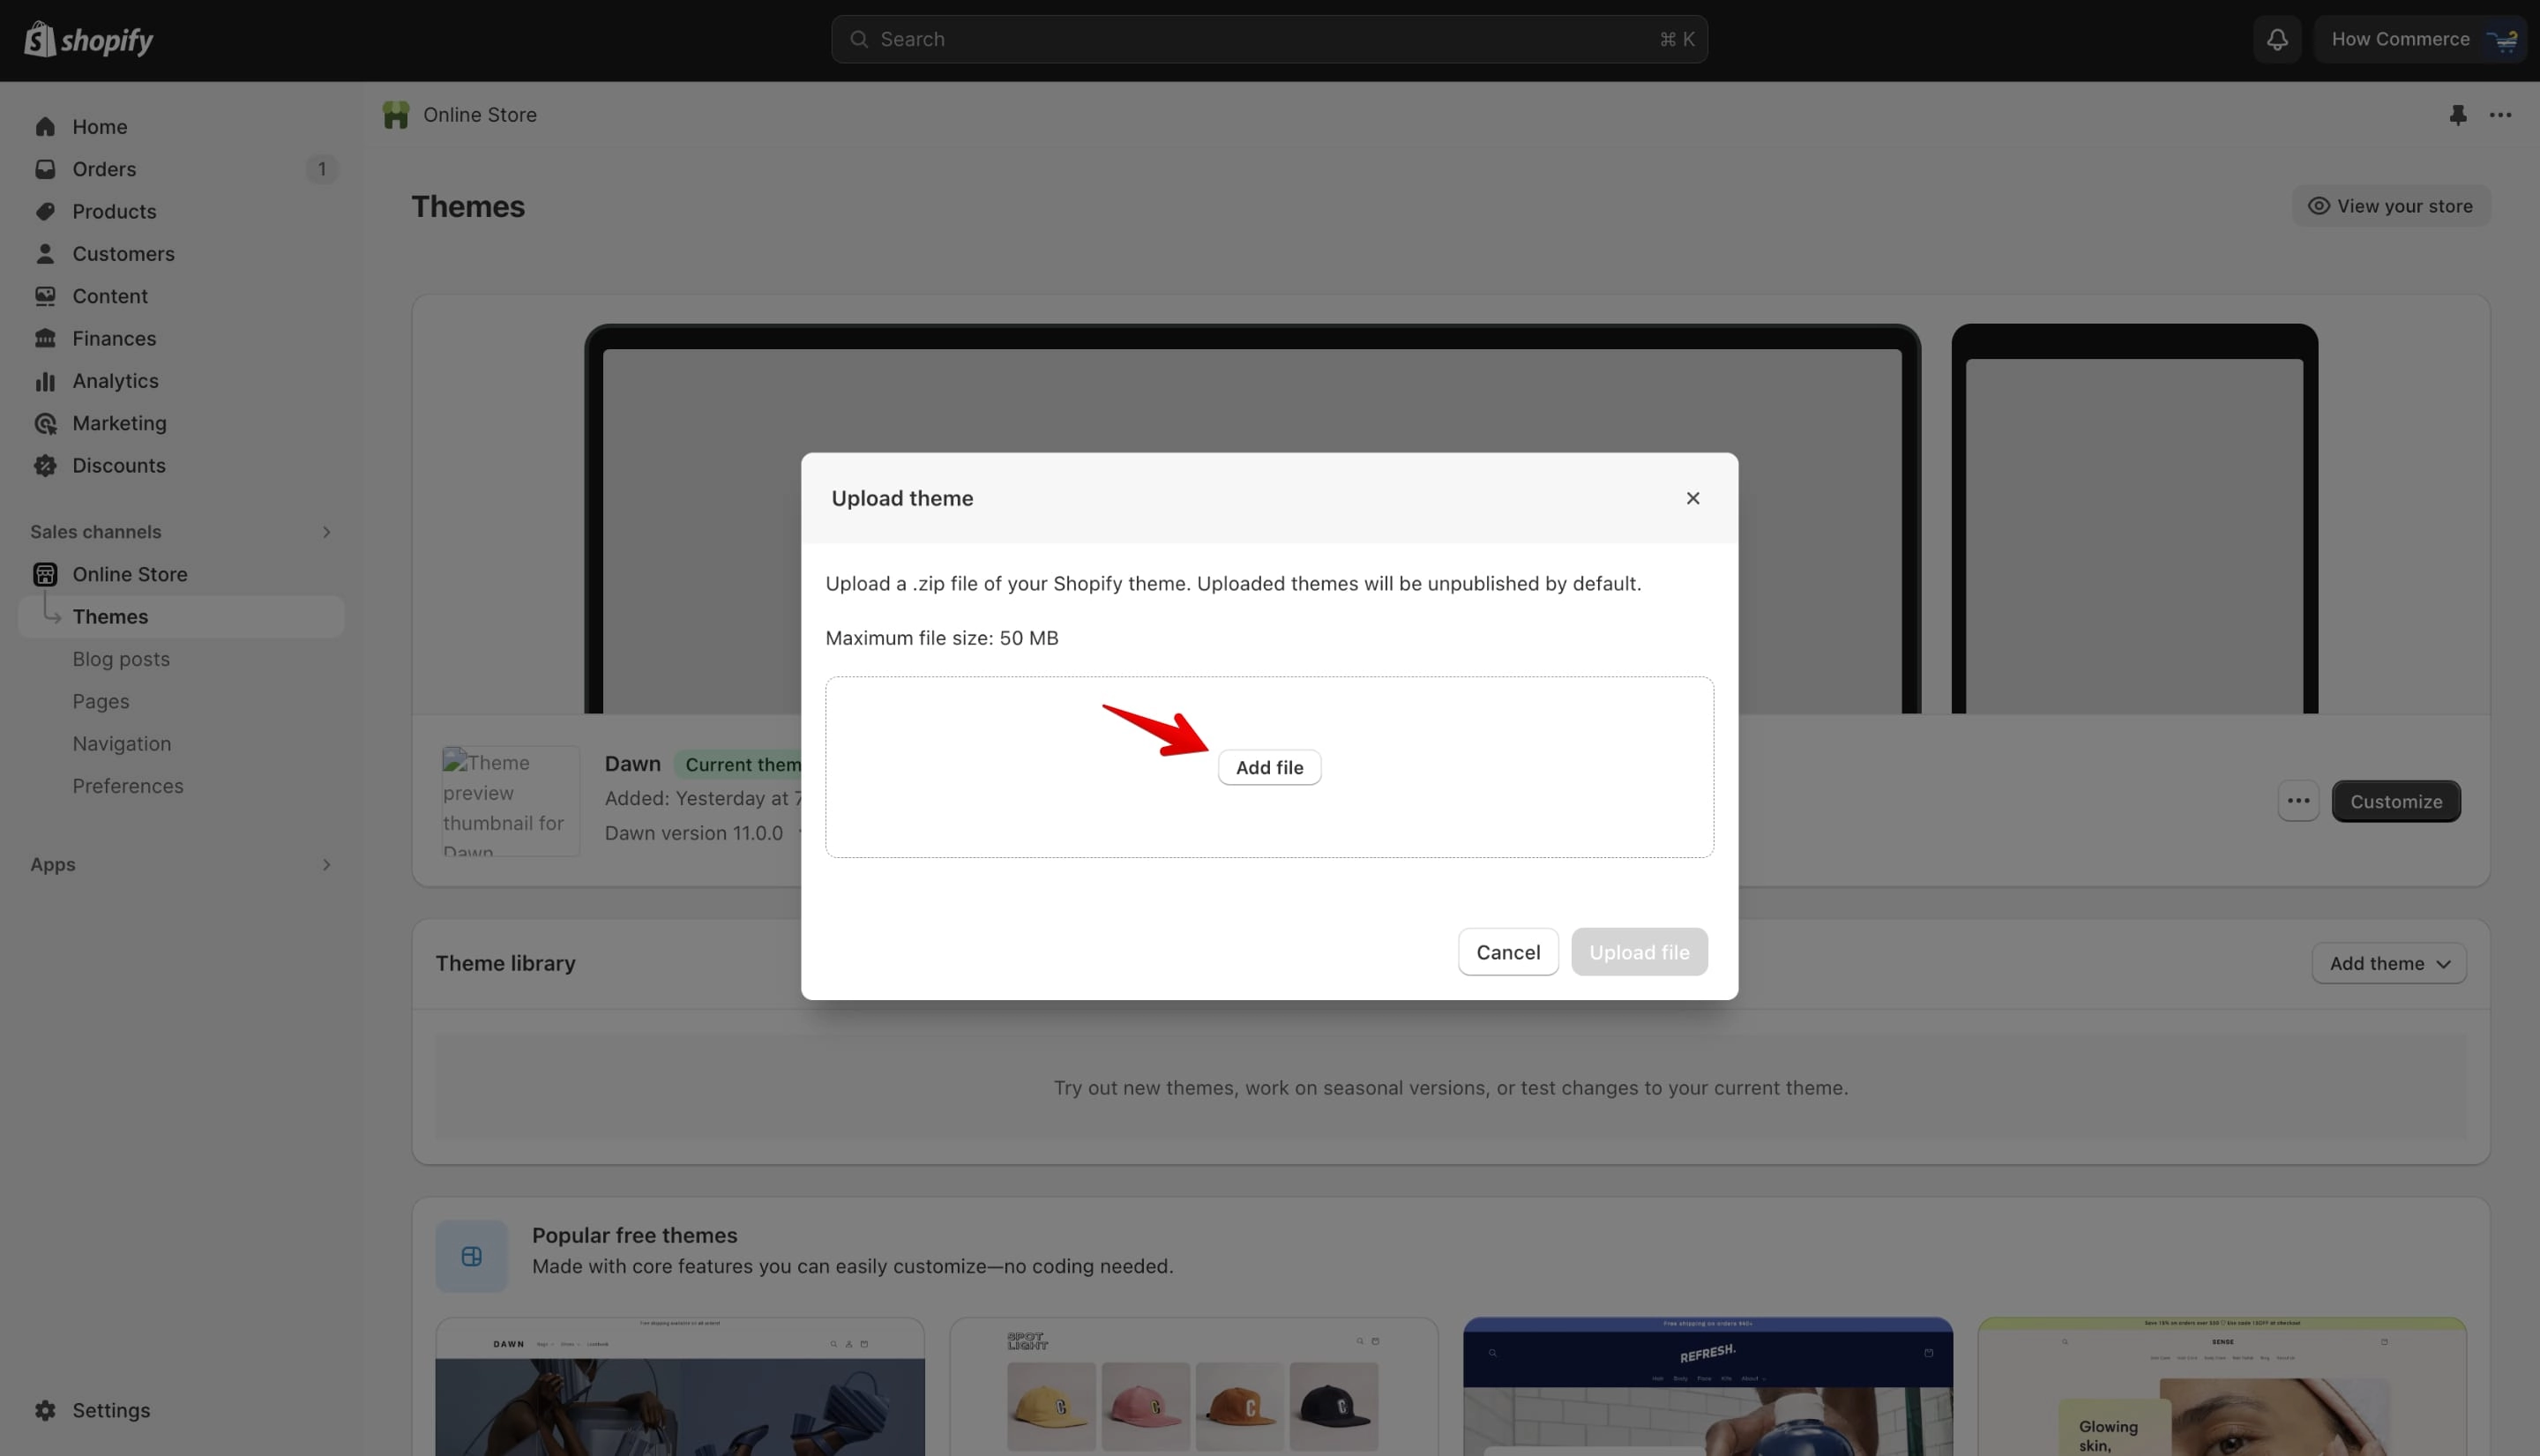Open the Add theme dropdown
This screenshot has width=2540, height=1456.
2388,963
